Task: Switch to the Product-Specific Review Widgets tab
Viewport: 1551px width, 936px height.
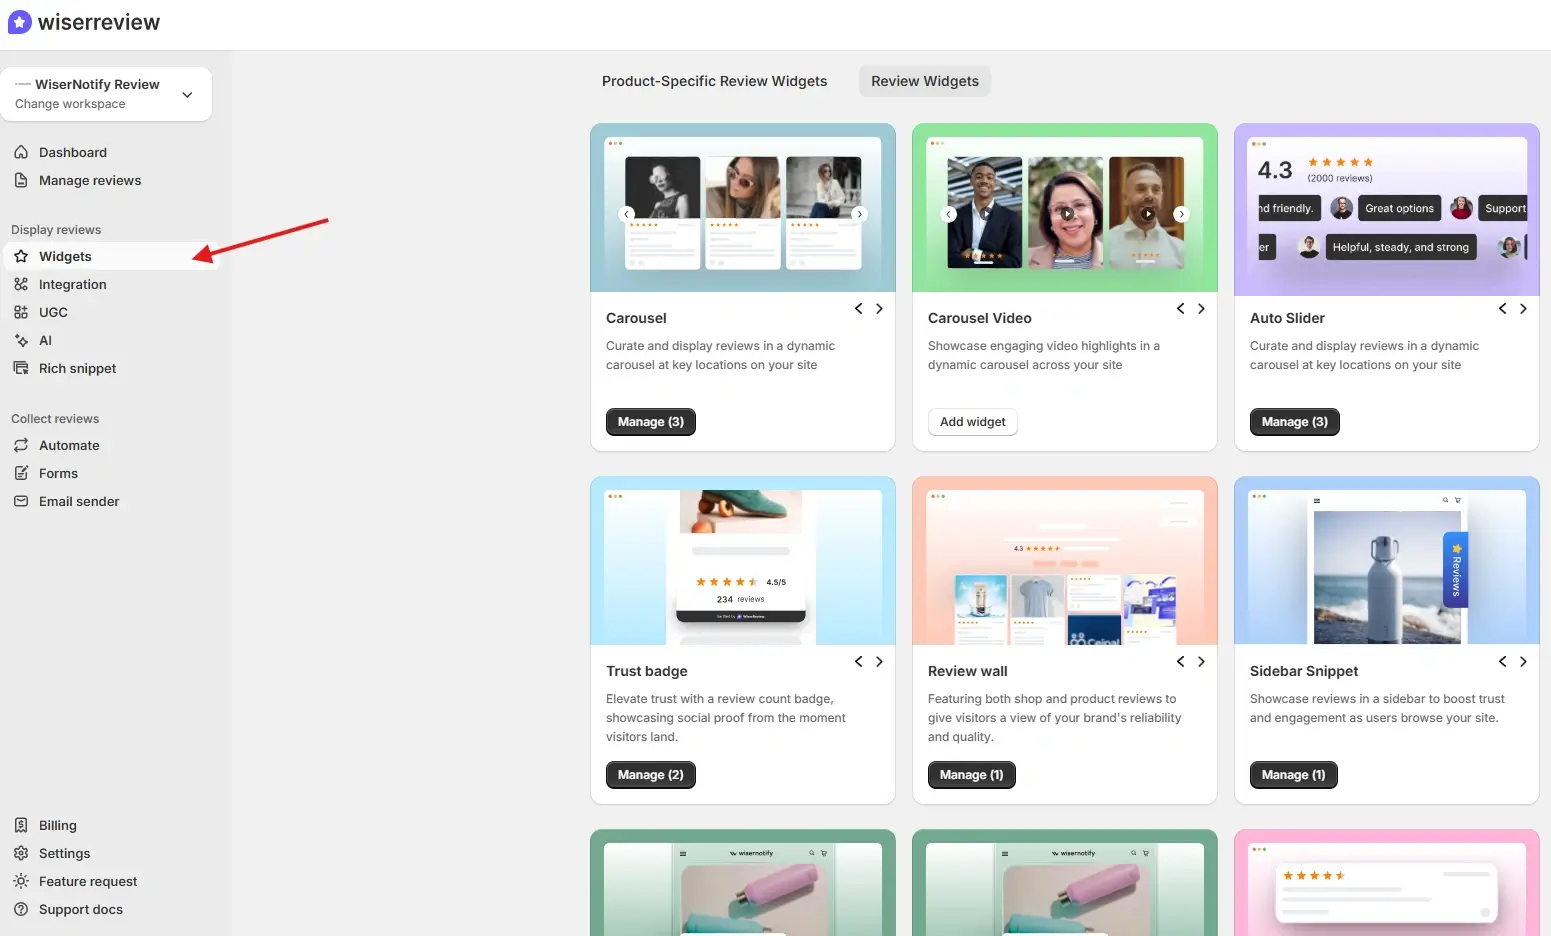Action: point(714,81)
